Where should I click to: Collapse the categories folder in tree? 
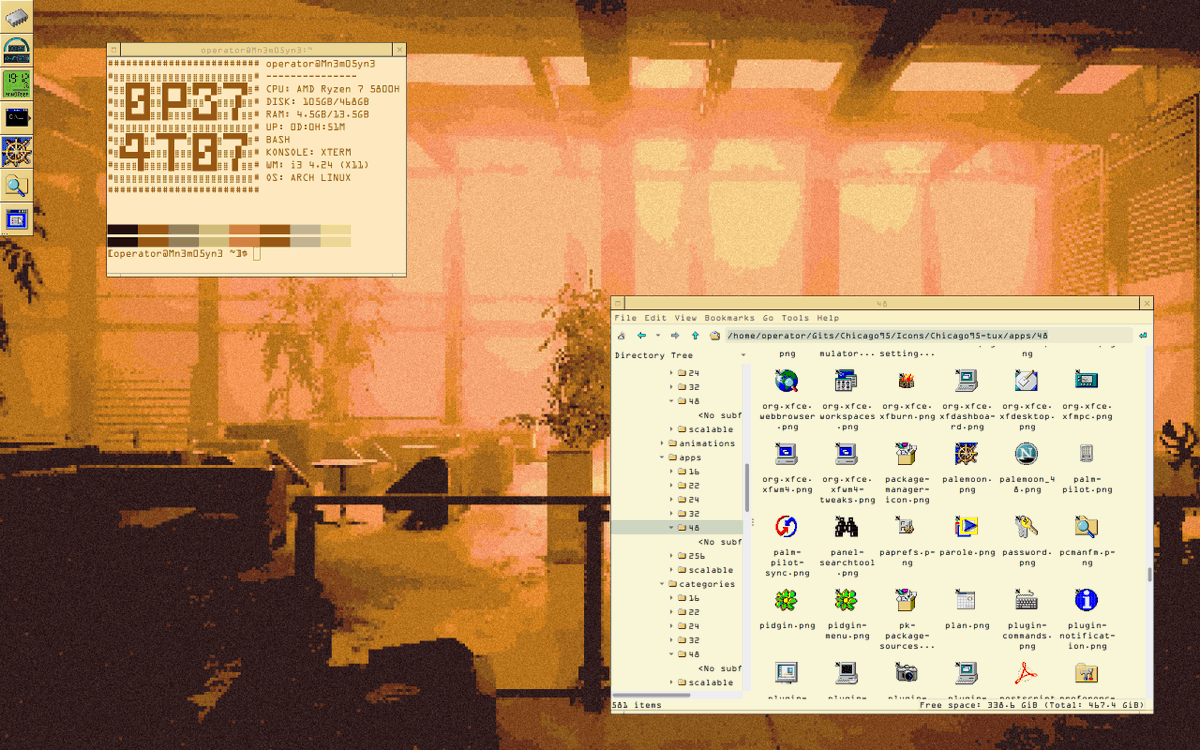pos(662,584)
